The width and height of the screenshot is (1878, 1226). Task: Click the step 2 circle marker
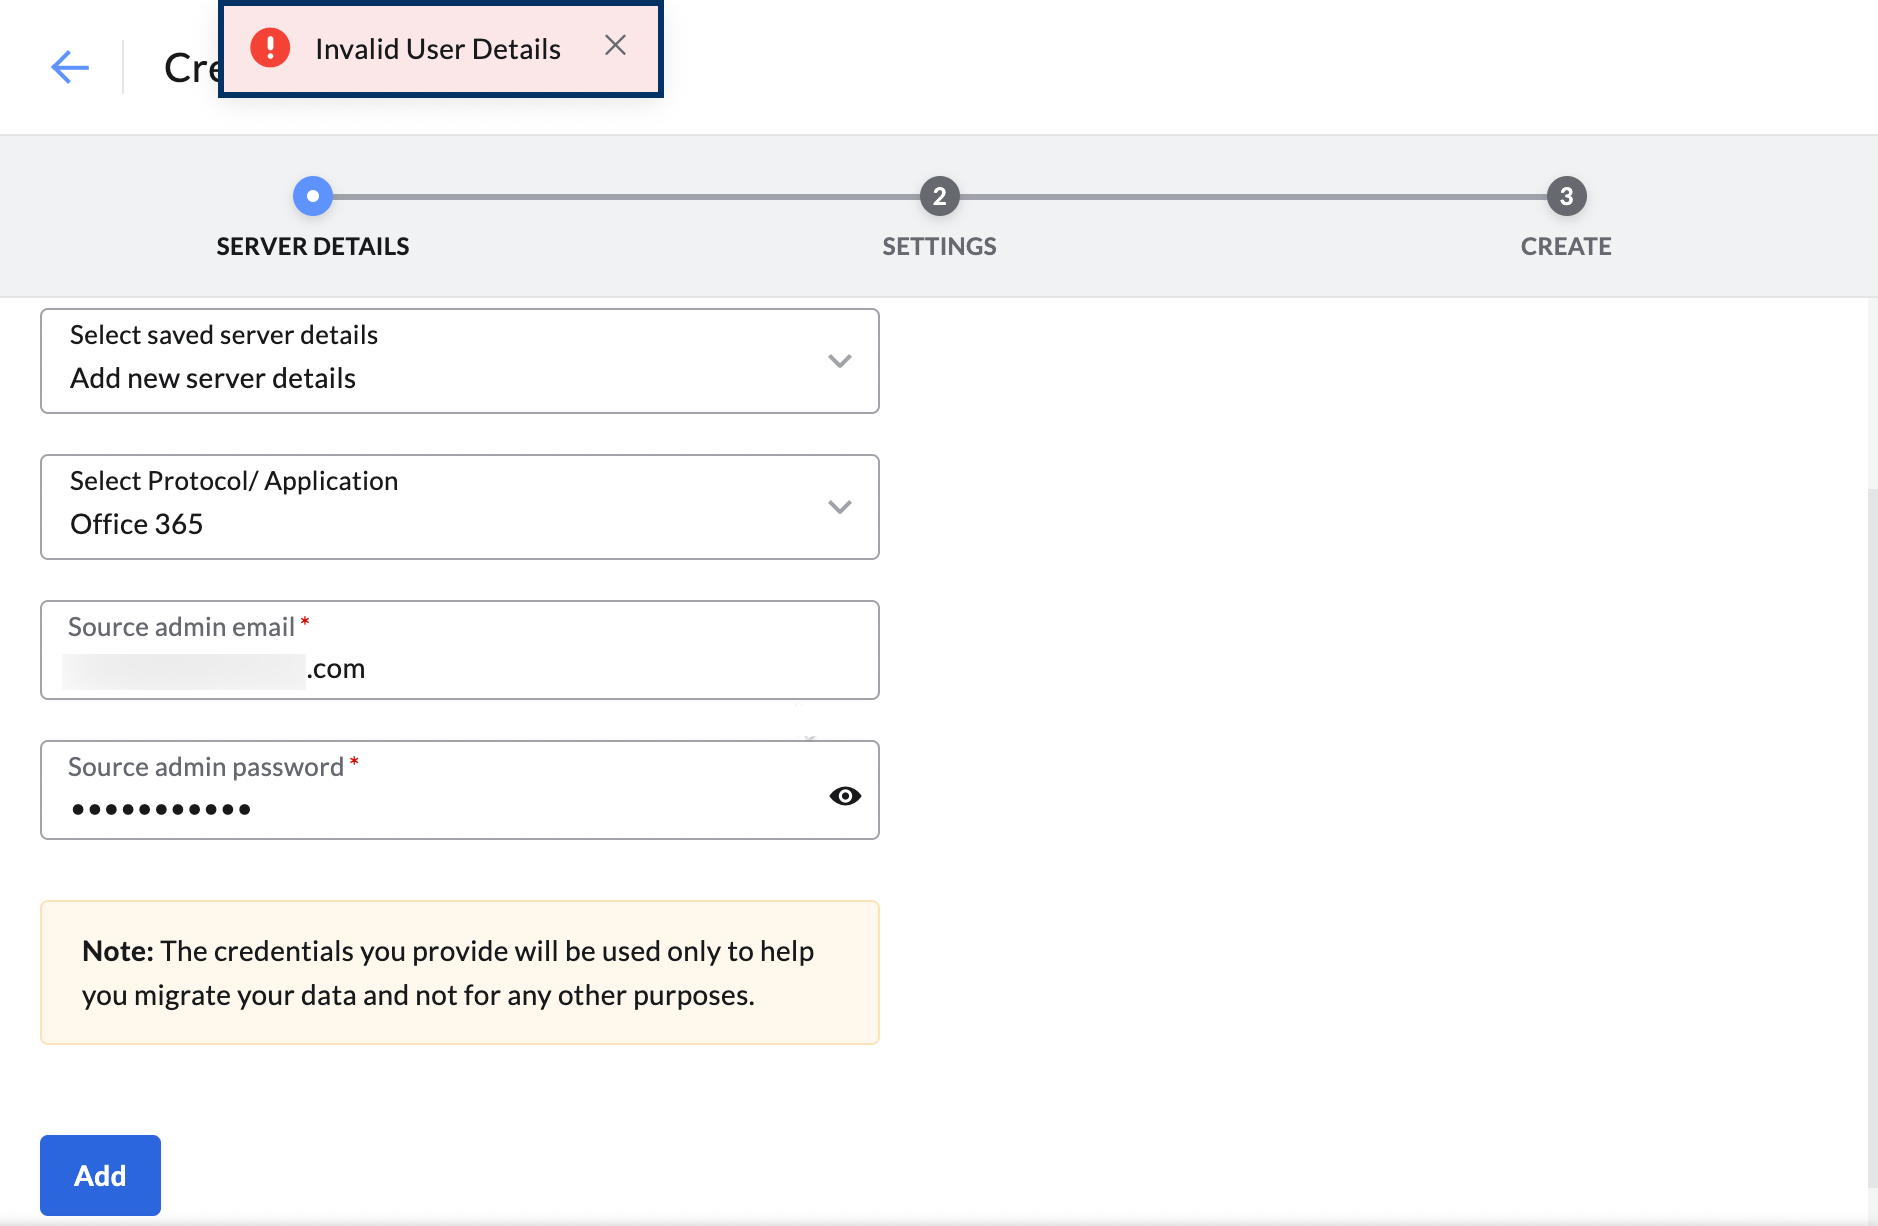tap(939, 196)
